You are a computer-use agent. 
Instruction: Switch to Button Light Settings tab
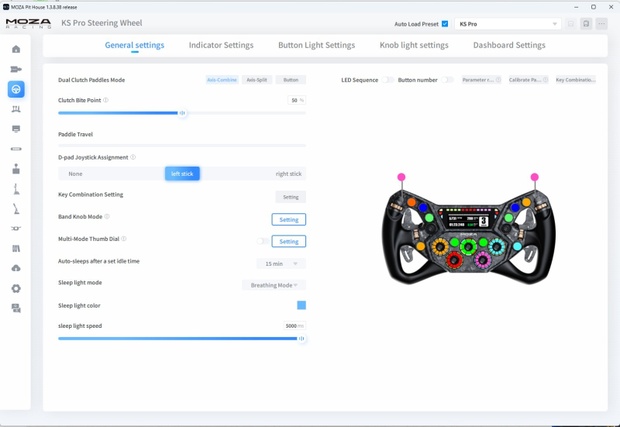tap(316, 45)
